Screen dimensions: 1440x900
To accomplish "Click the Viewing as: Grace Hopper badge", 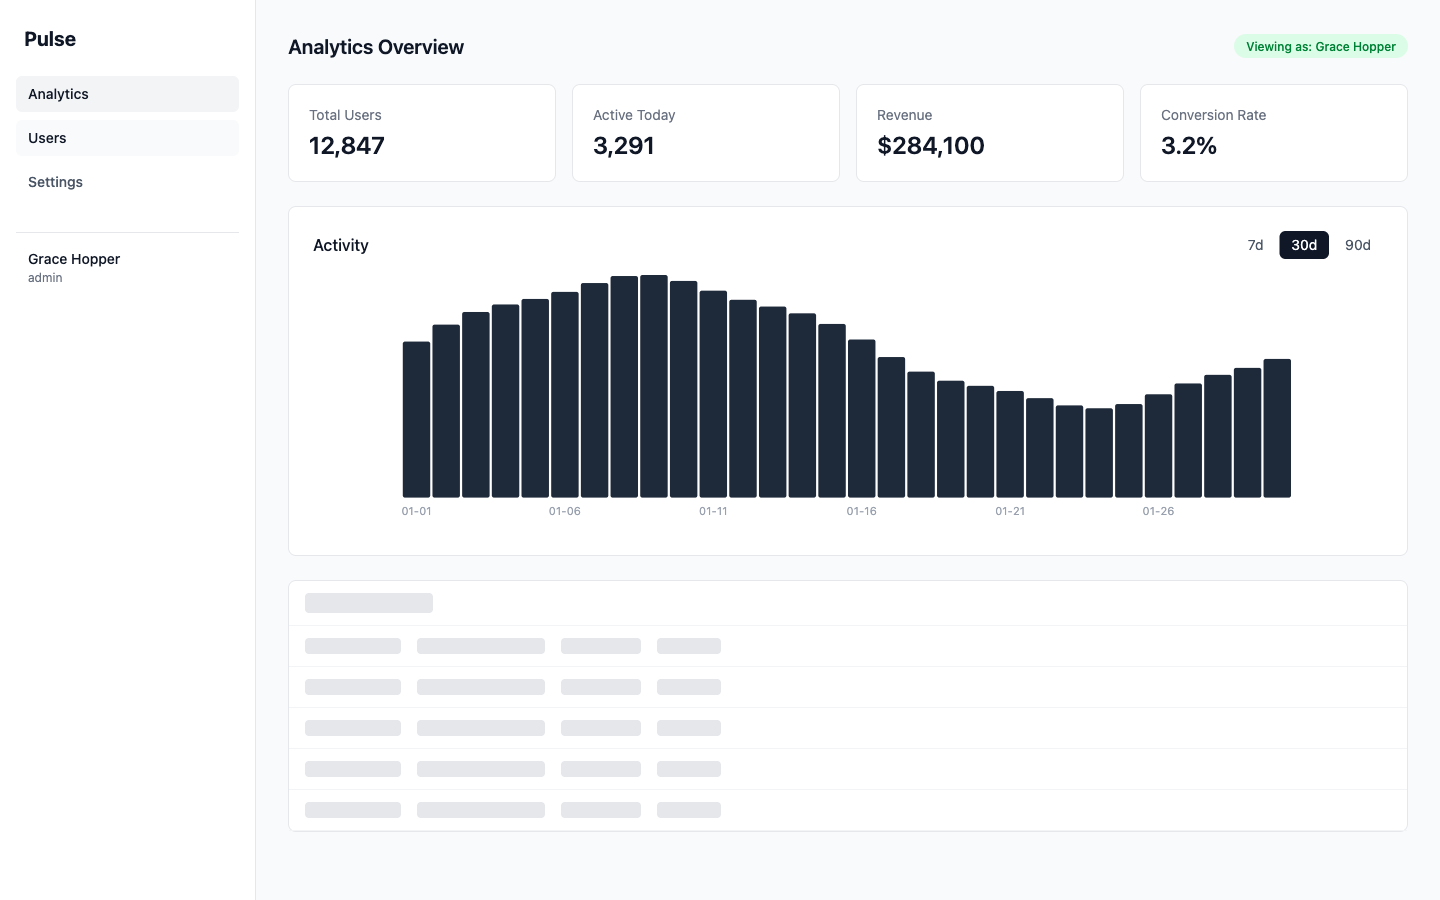I will pyautogui.click(x=1320, y=46).
